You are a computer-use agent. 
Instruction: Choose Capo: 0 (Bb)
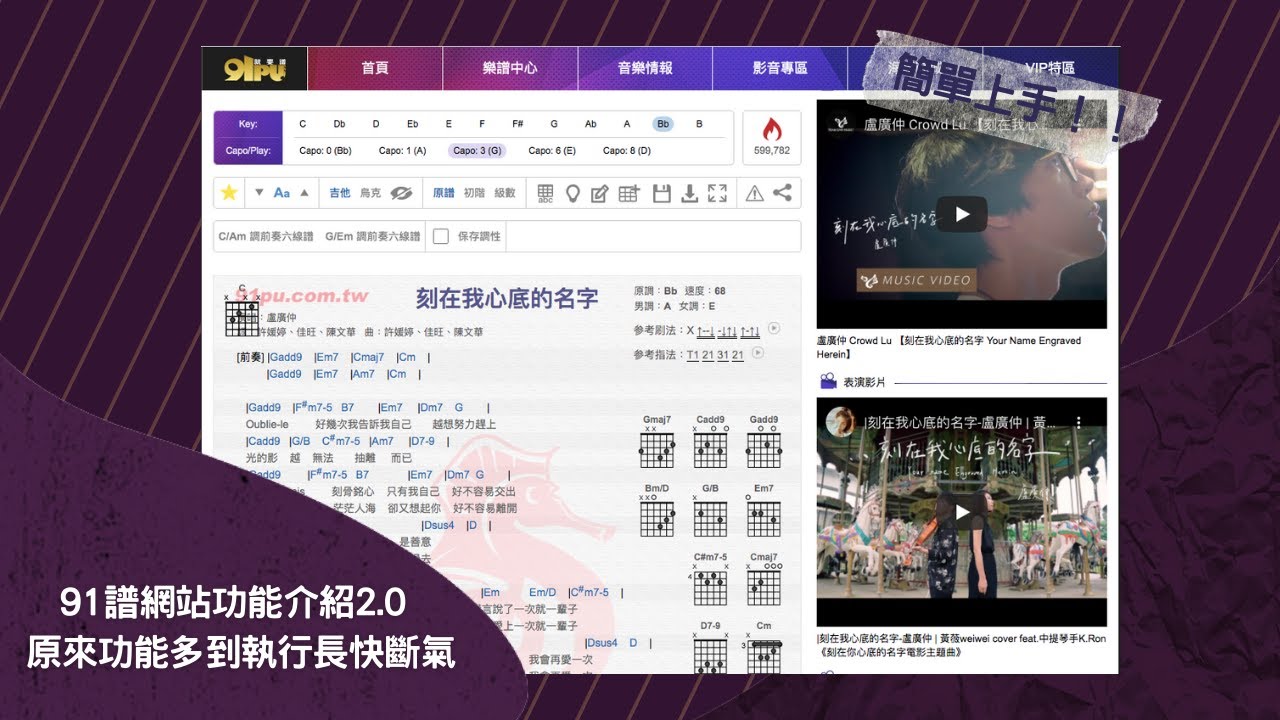(325, 151)
